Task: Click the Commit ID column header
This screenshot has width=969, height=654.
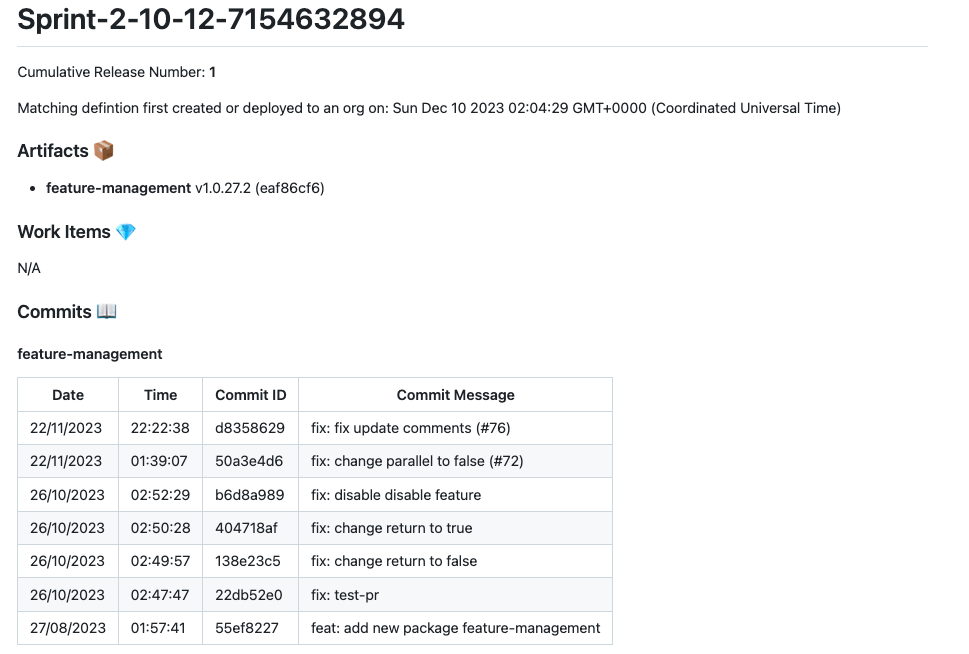Action: click(x=251, y=395)
